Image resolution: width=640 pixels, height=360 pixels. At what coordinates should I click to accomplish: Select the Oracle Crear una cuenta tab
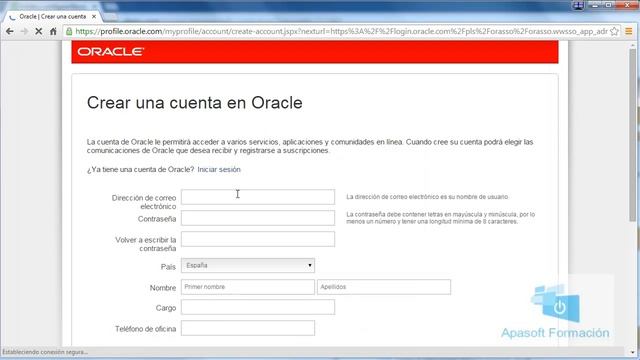pyautogui.click(x=53, y=17)
